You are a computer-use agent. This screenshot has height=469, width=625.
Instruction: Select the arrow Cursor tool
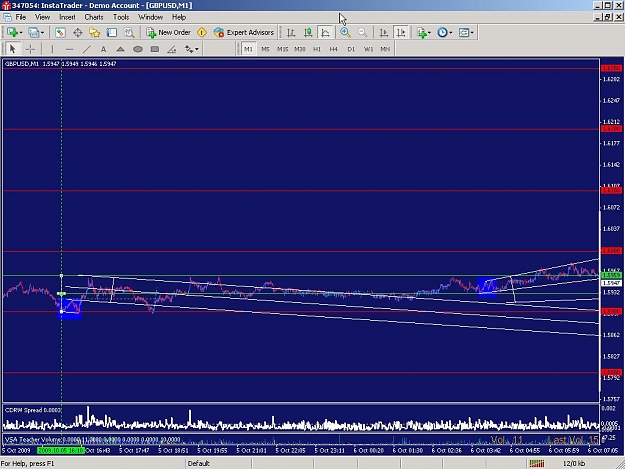(x=12, y=49)
